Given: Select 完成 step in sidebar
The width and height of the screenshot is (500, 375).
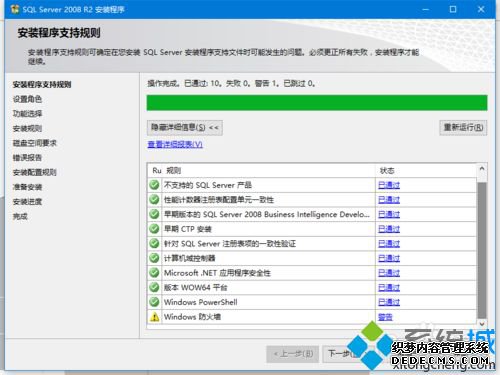Looking at the screenshot, I should (20, 216).
